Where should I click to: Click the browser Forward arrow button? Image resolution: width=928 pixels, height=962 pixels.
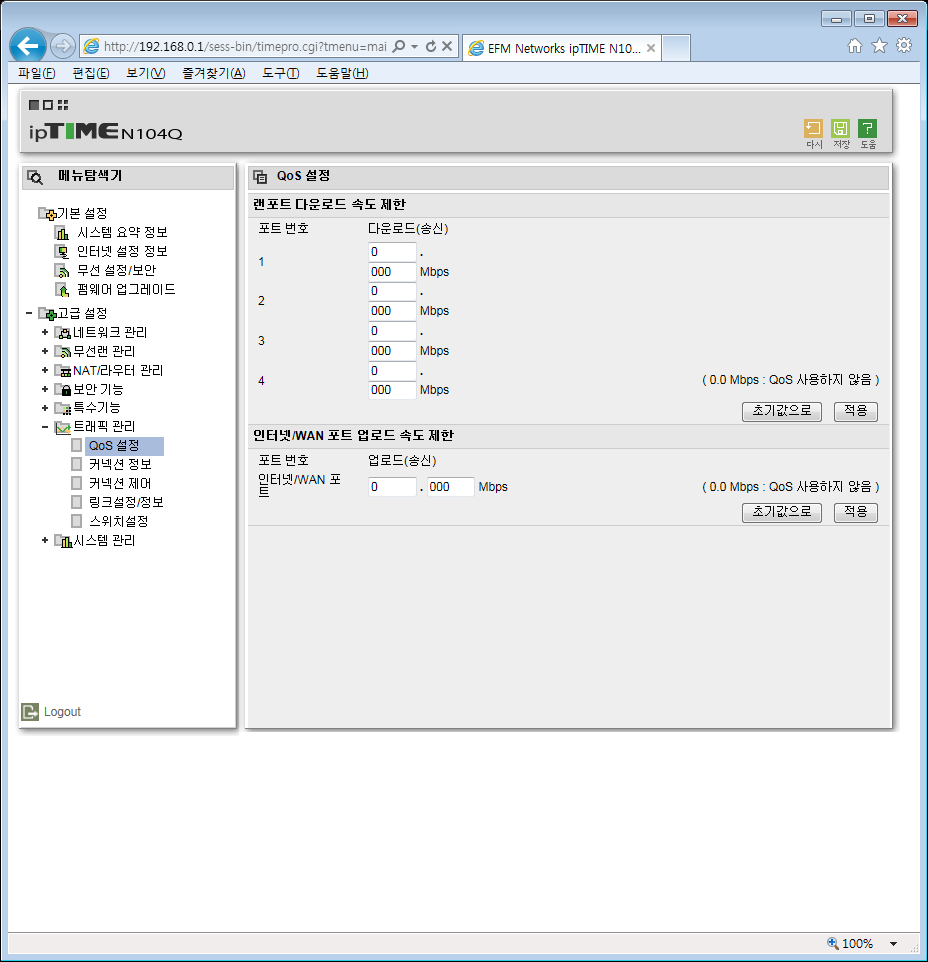click(62, 46)
